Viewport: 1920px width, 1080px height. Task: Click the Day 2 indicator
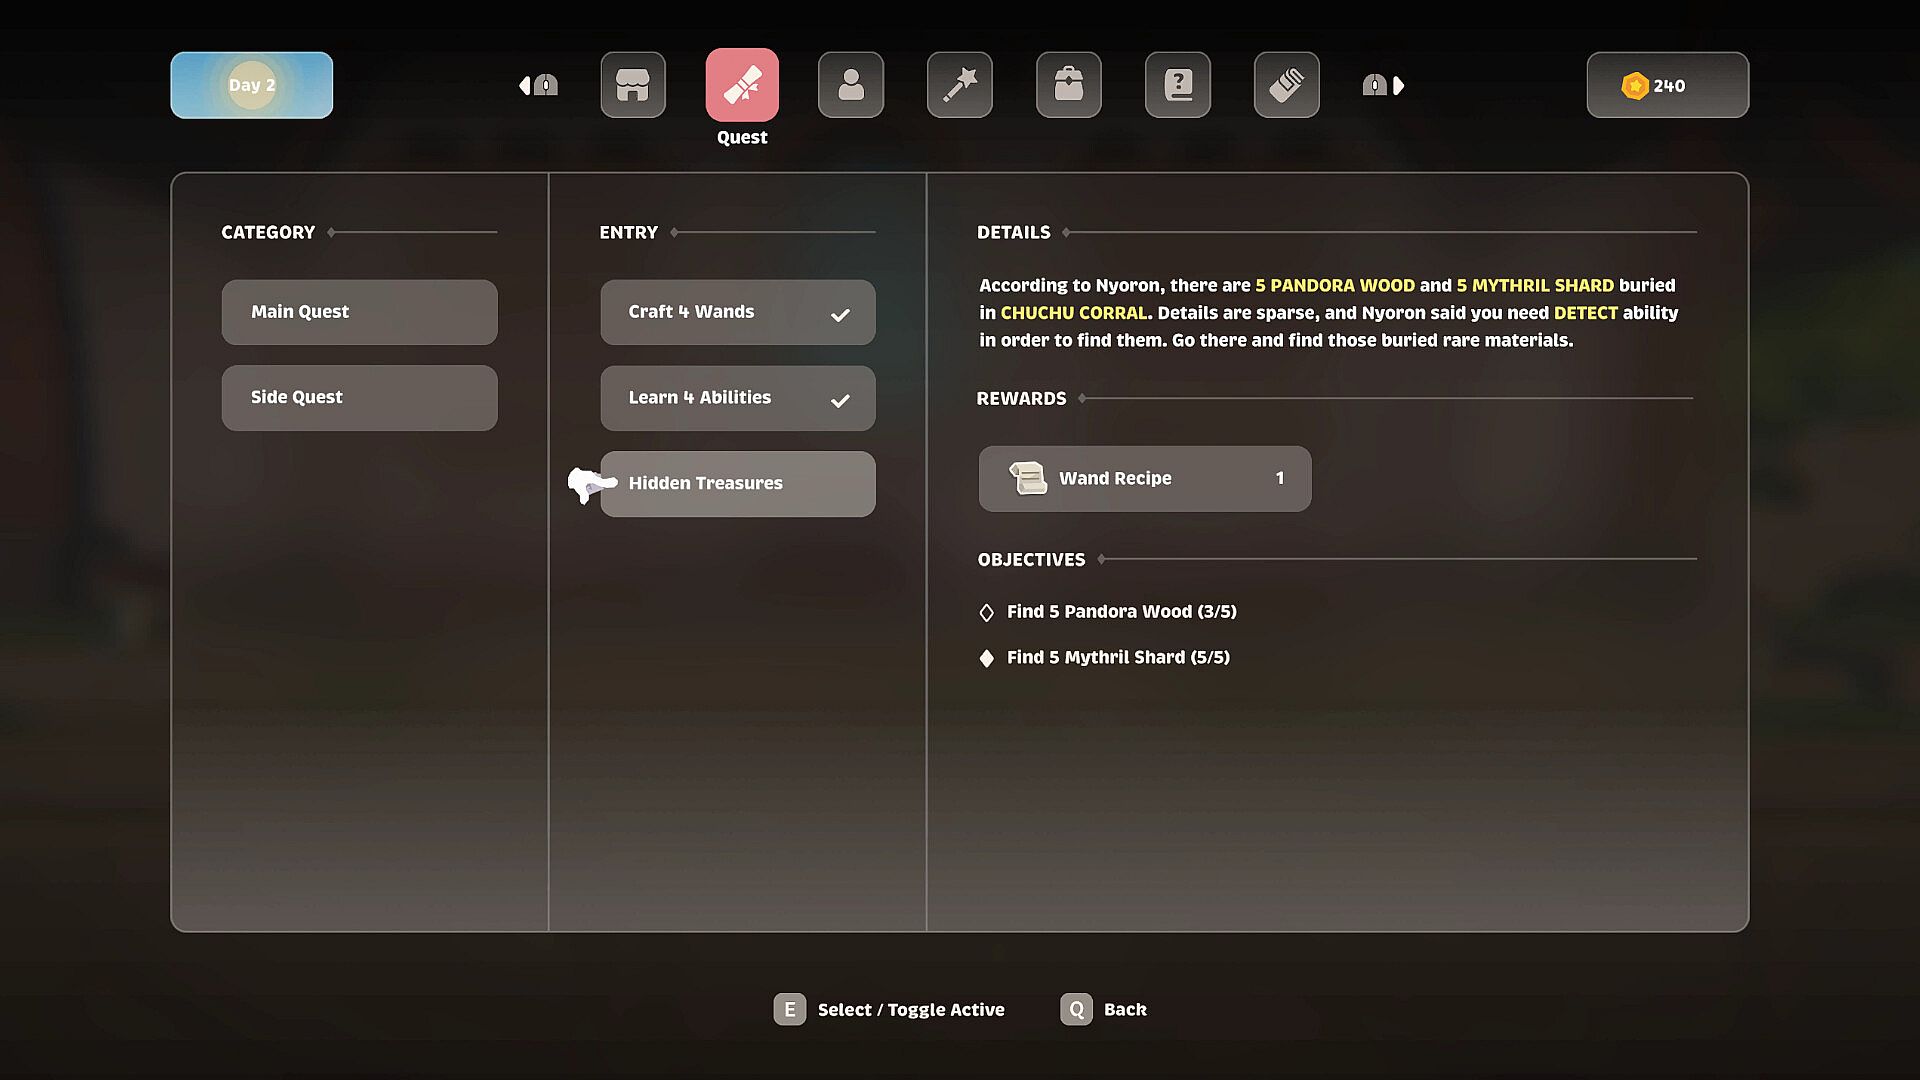click(x=251, y=85)
